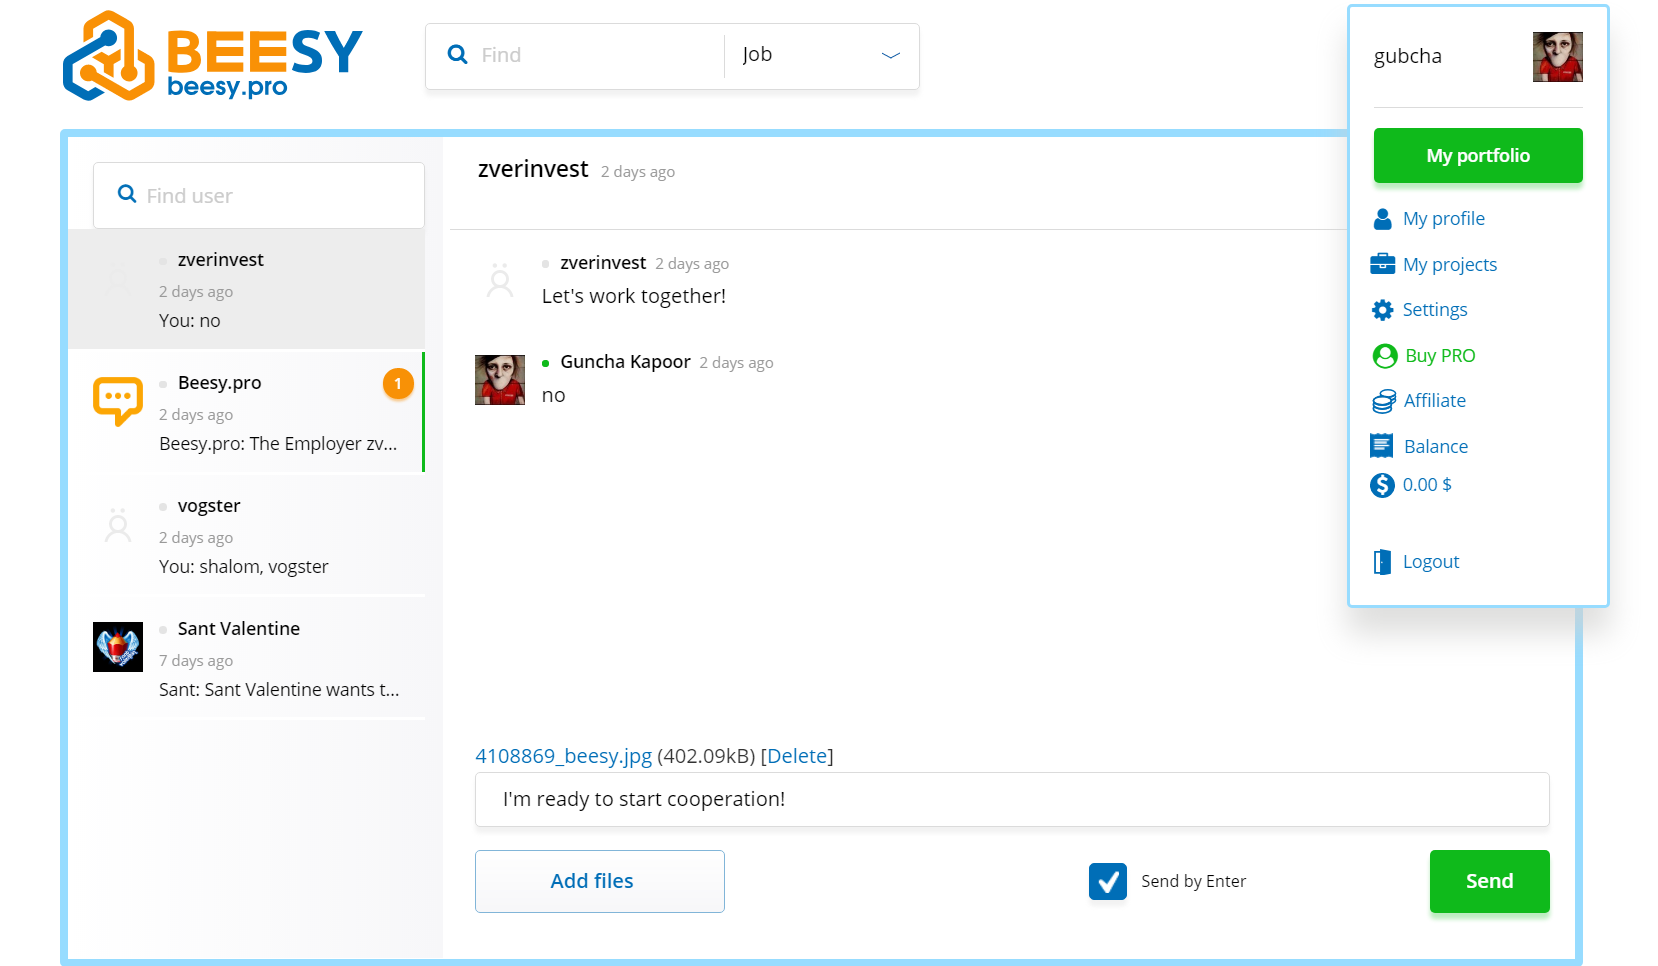Delete the attached file via Delete link
The image size is (1658, 966).
(797, 756)
